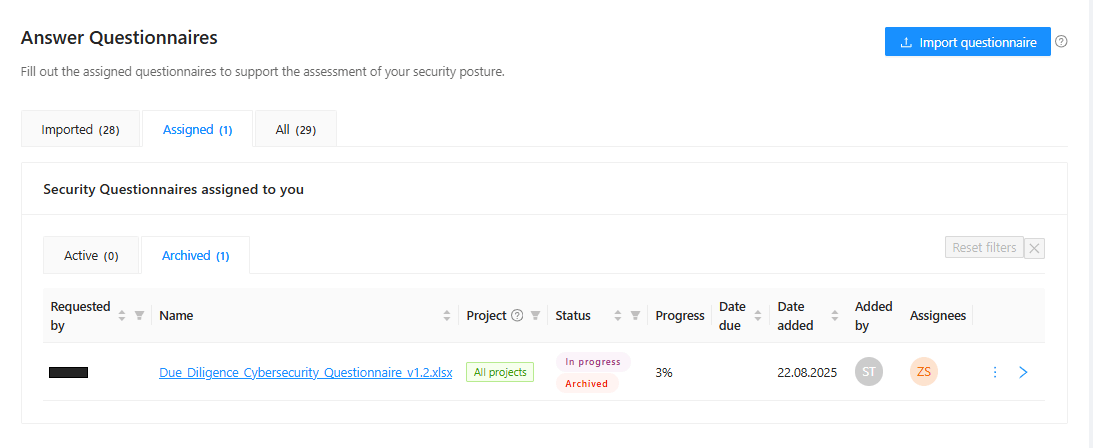
Task: Select the Archived sub-tab
Action: click(x=195, y=256)
